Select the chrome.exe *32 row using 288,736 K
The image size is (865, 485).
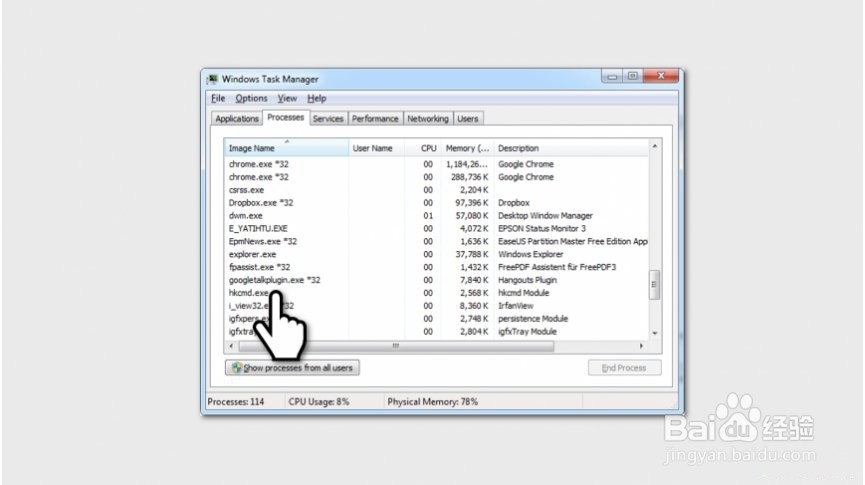436,177
